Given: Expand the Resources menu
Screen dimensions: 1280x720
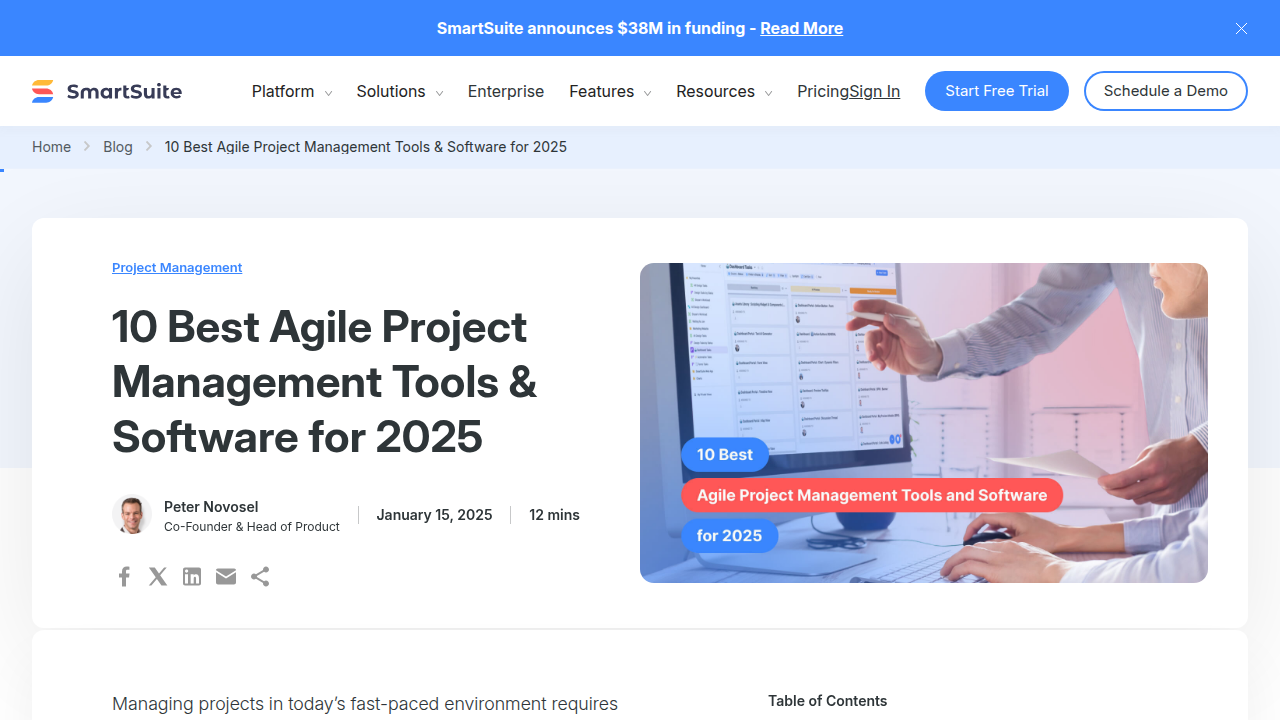Looking at the screenshot, I should coord(724,91).
